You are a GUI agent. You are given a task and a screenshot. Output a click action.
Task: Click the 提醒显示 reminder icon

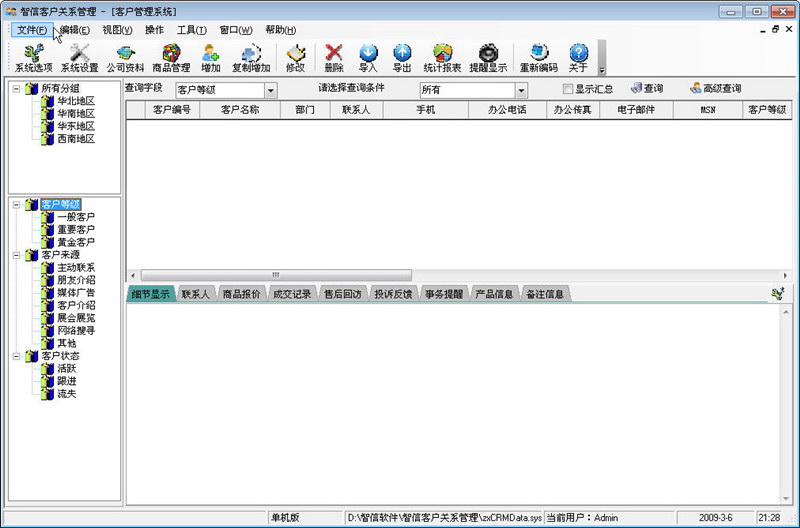tap(488, 58)
